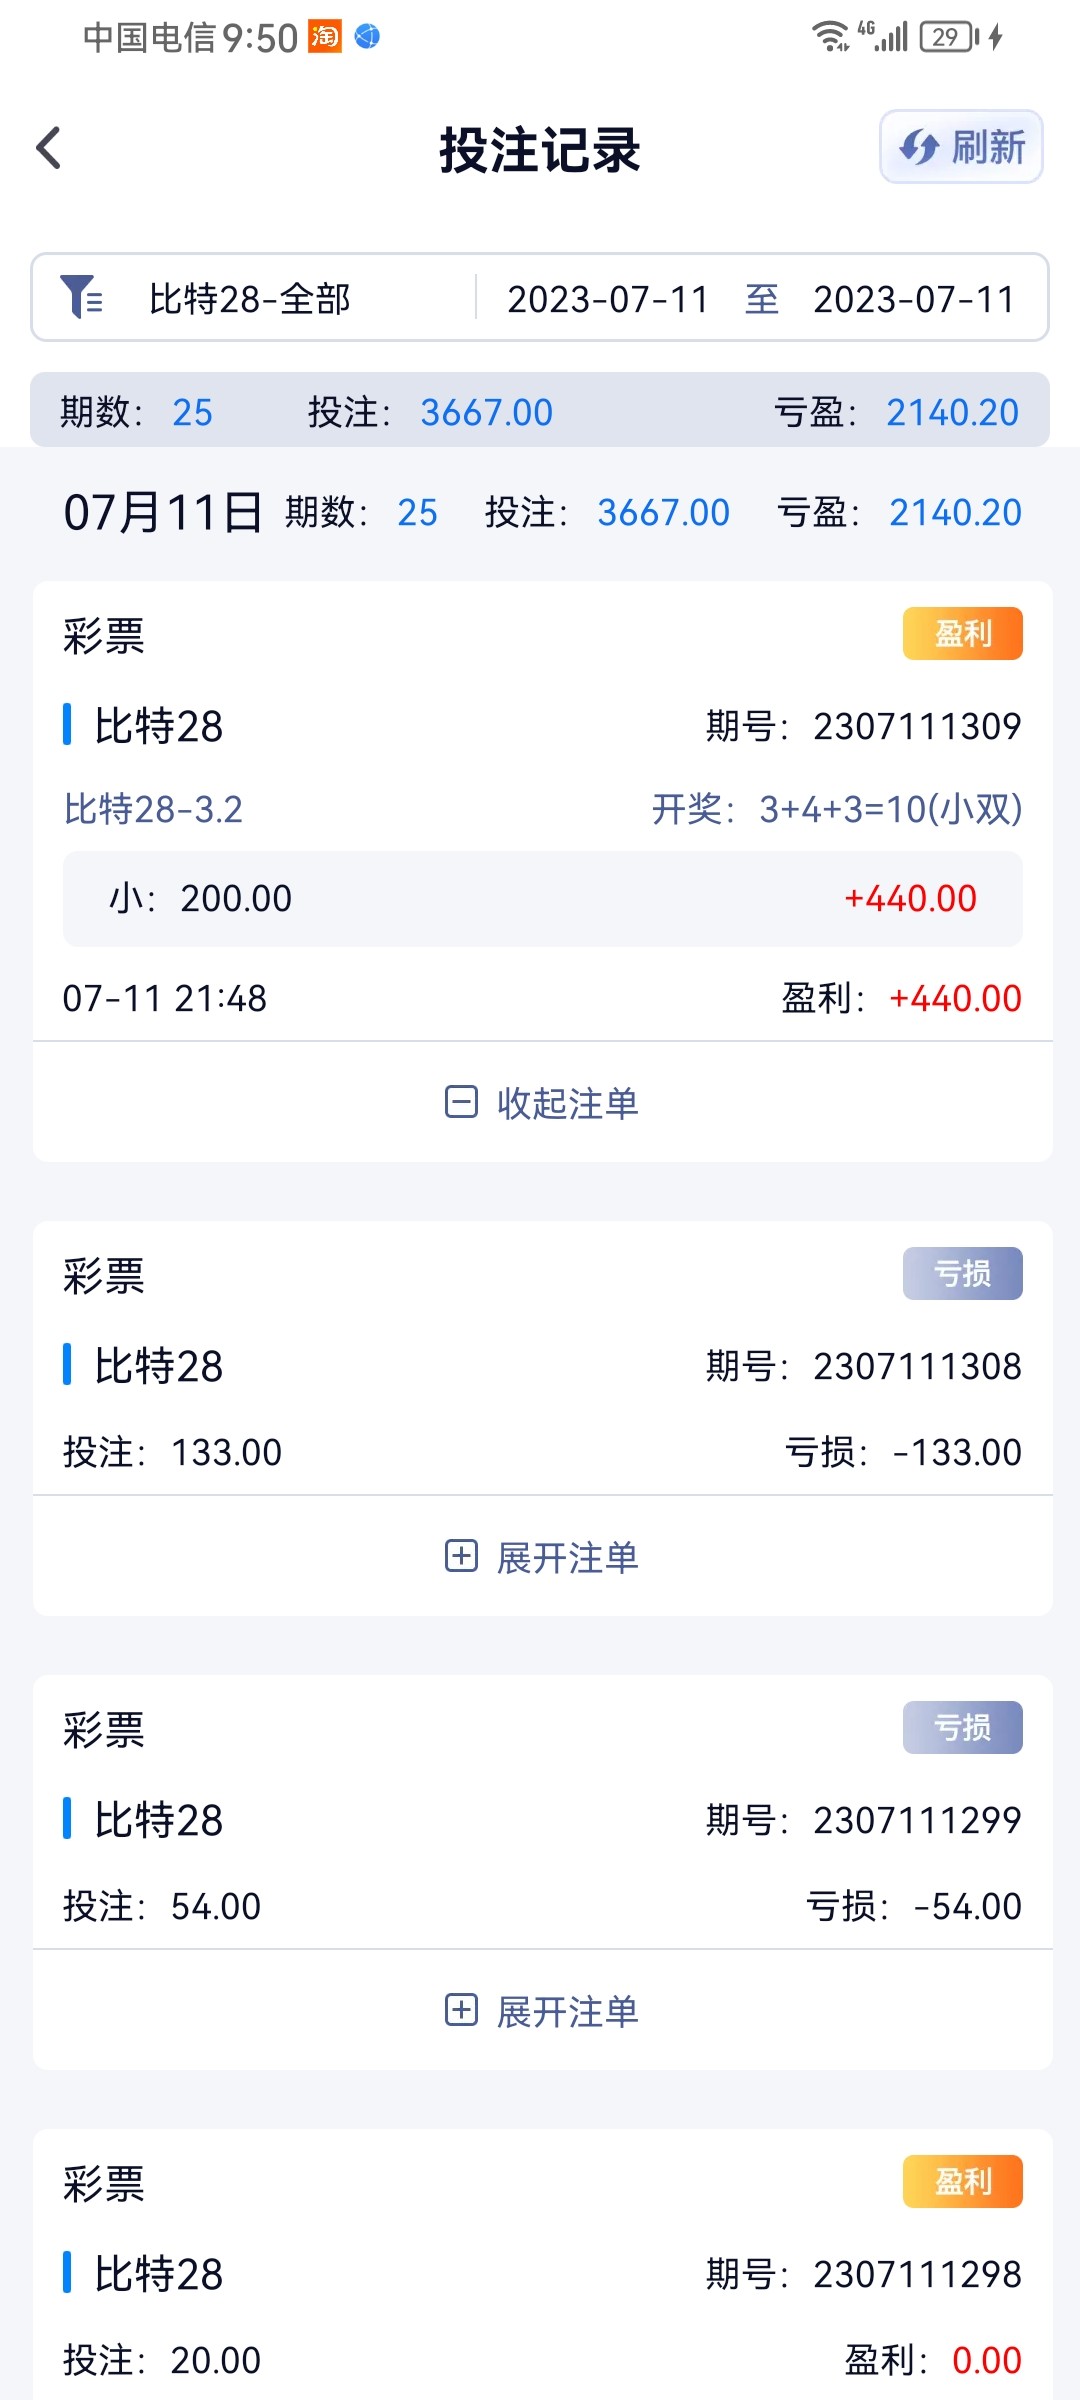Click the refresh 刷新 button
Viewport: 1080px width, 2400px height.
click(961, 147)
